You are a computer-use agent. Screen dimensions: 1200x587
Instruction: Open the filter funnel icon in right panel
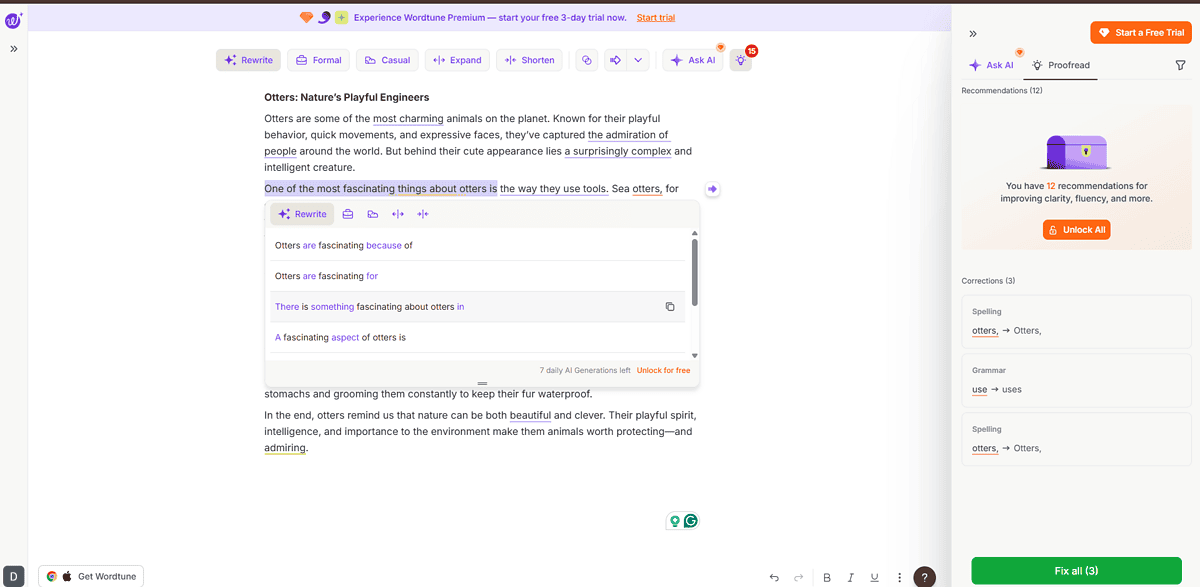point(1180,65)
